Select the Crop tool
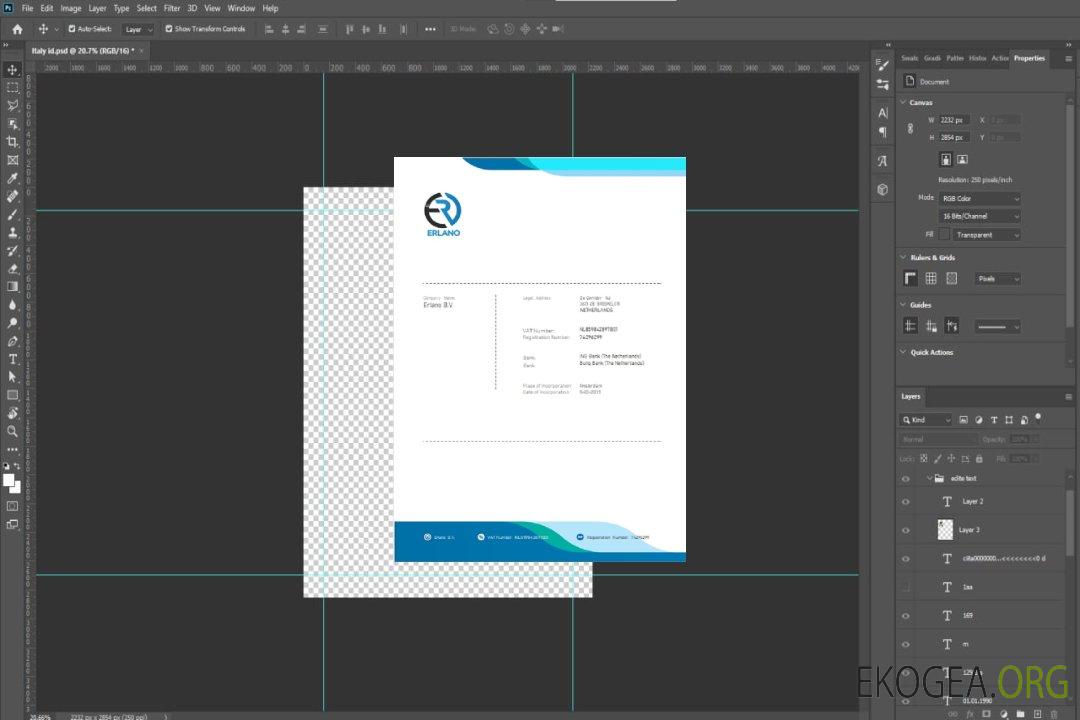 [x=13, y=142]
